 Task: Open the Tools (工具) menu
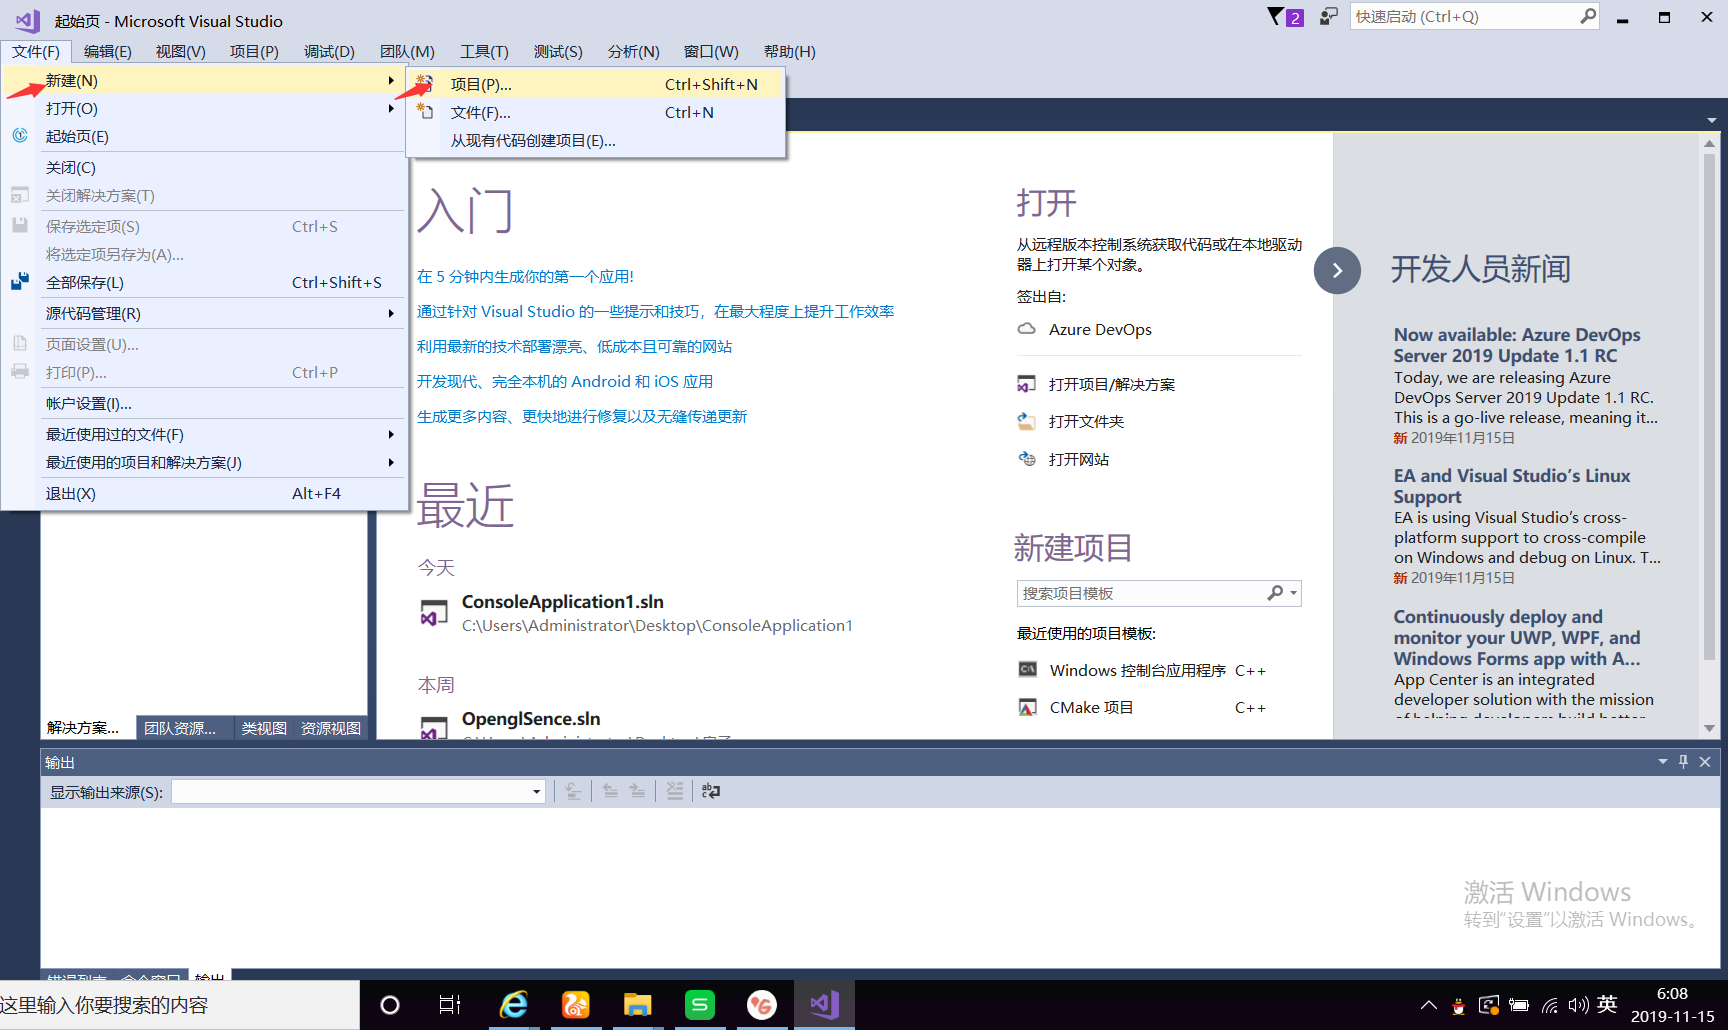tap(484, 51)
